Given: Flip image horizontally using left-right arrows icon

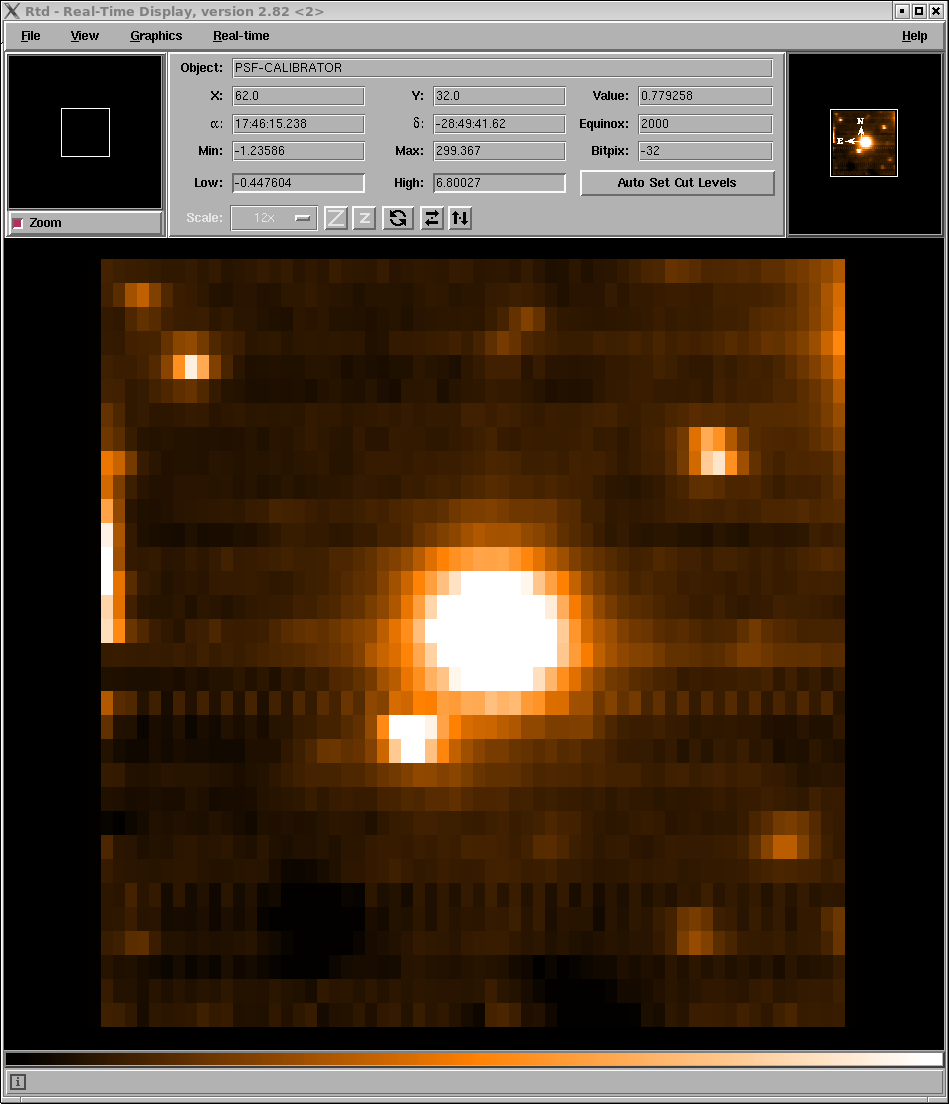Looking at the screenshot, I should (431, 218).
